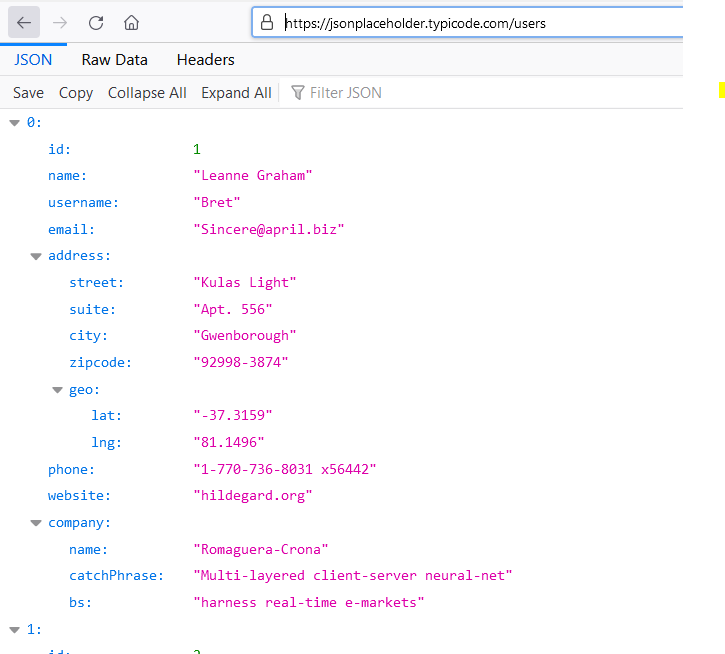Click Collapse All
Image resolution: width=725 pixels, height=654 pixels.
[x=147, y=93]
